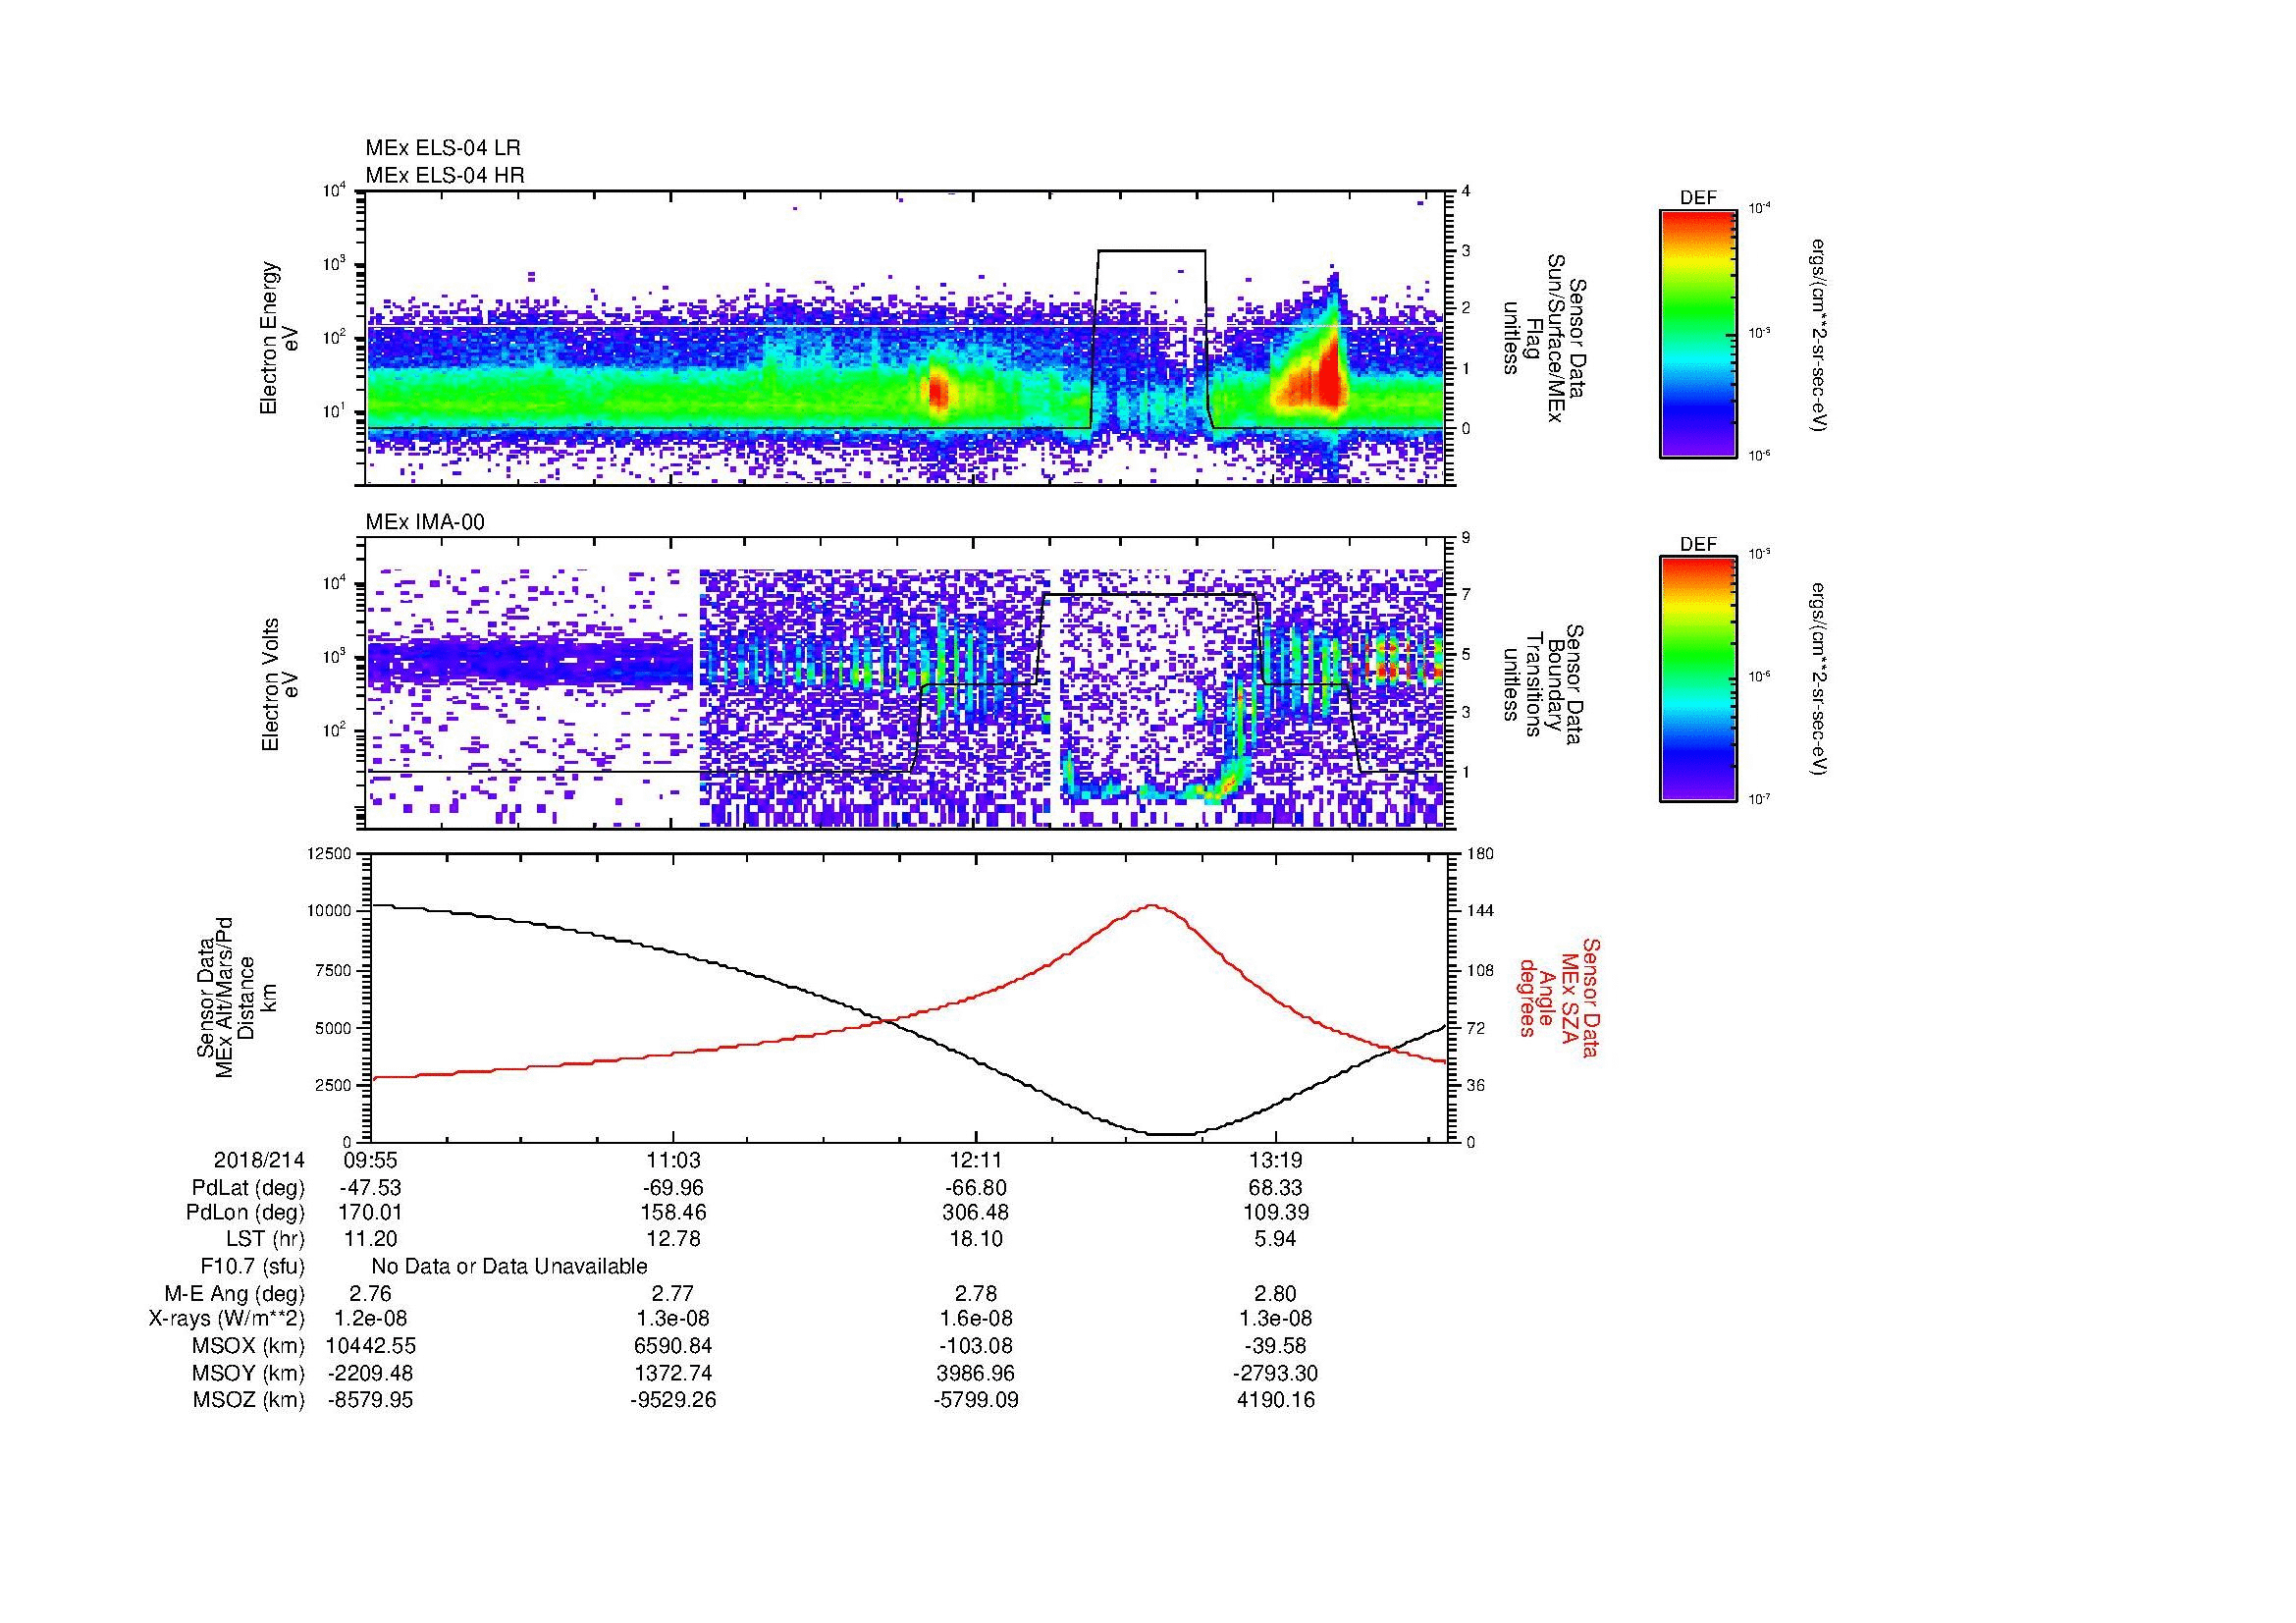
Task: Click the lower DEF color bar
Action: tap(1698, 680)
